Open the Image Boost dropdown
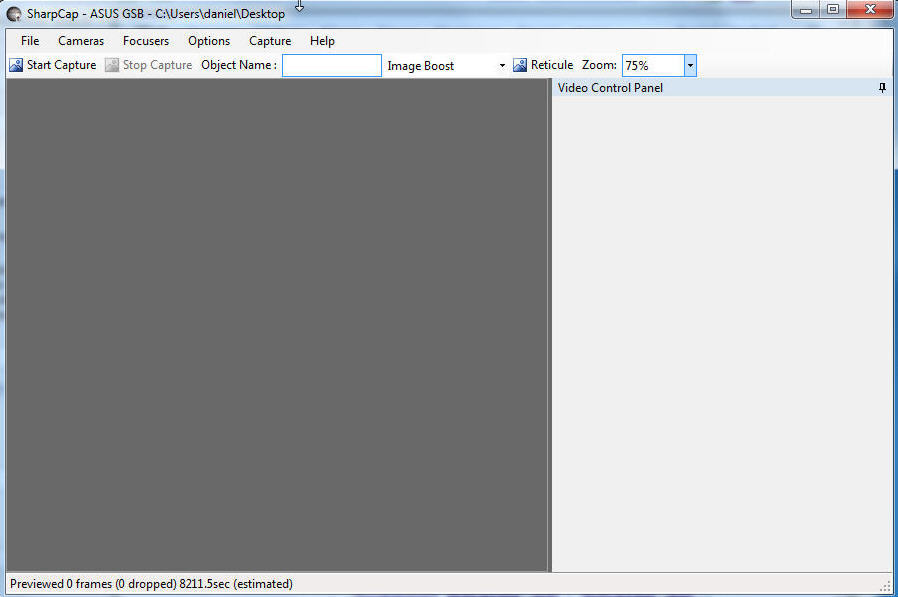898x597 pixels. pyautogui.click(x=502, y=65)
